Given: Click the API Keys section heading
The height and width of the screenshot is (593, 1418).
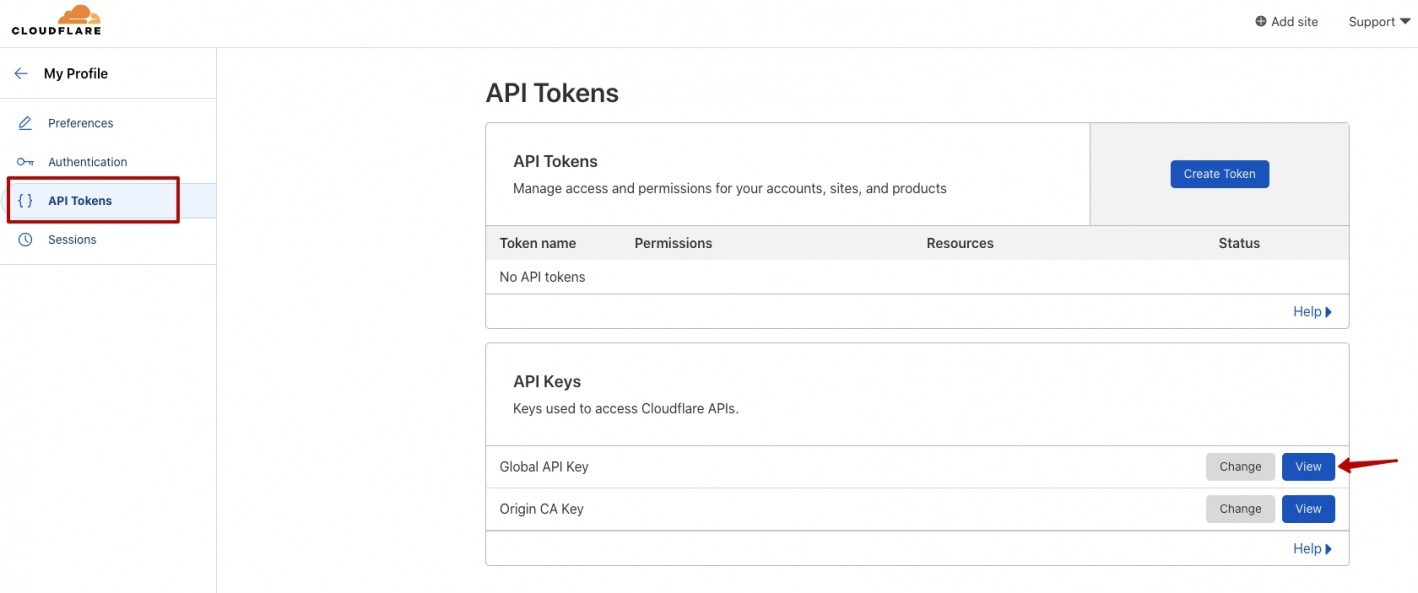Looking at the screenshot, I should point(547,382).
